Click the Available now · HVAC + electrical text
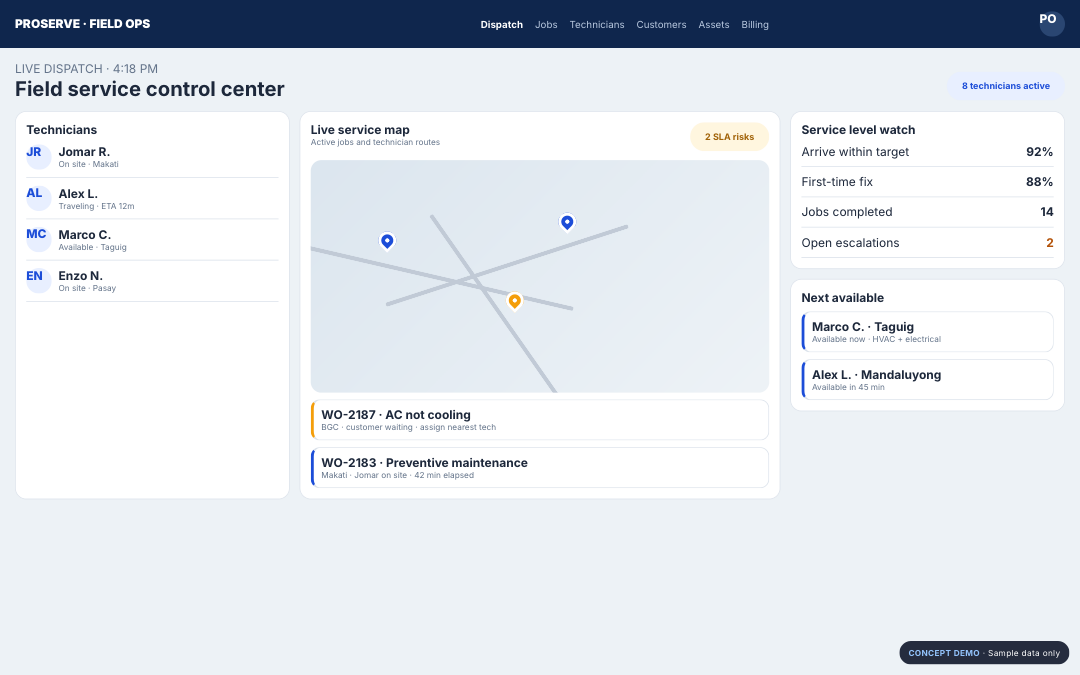 point(876,340)
